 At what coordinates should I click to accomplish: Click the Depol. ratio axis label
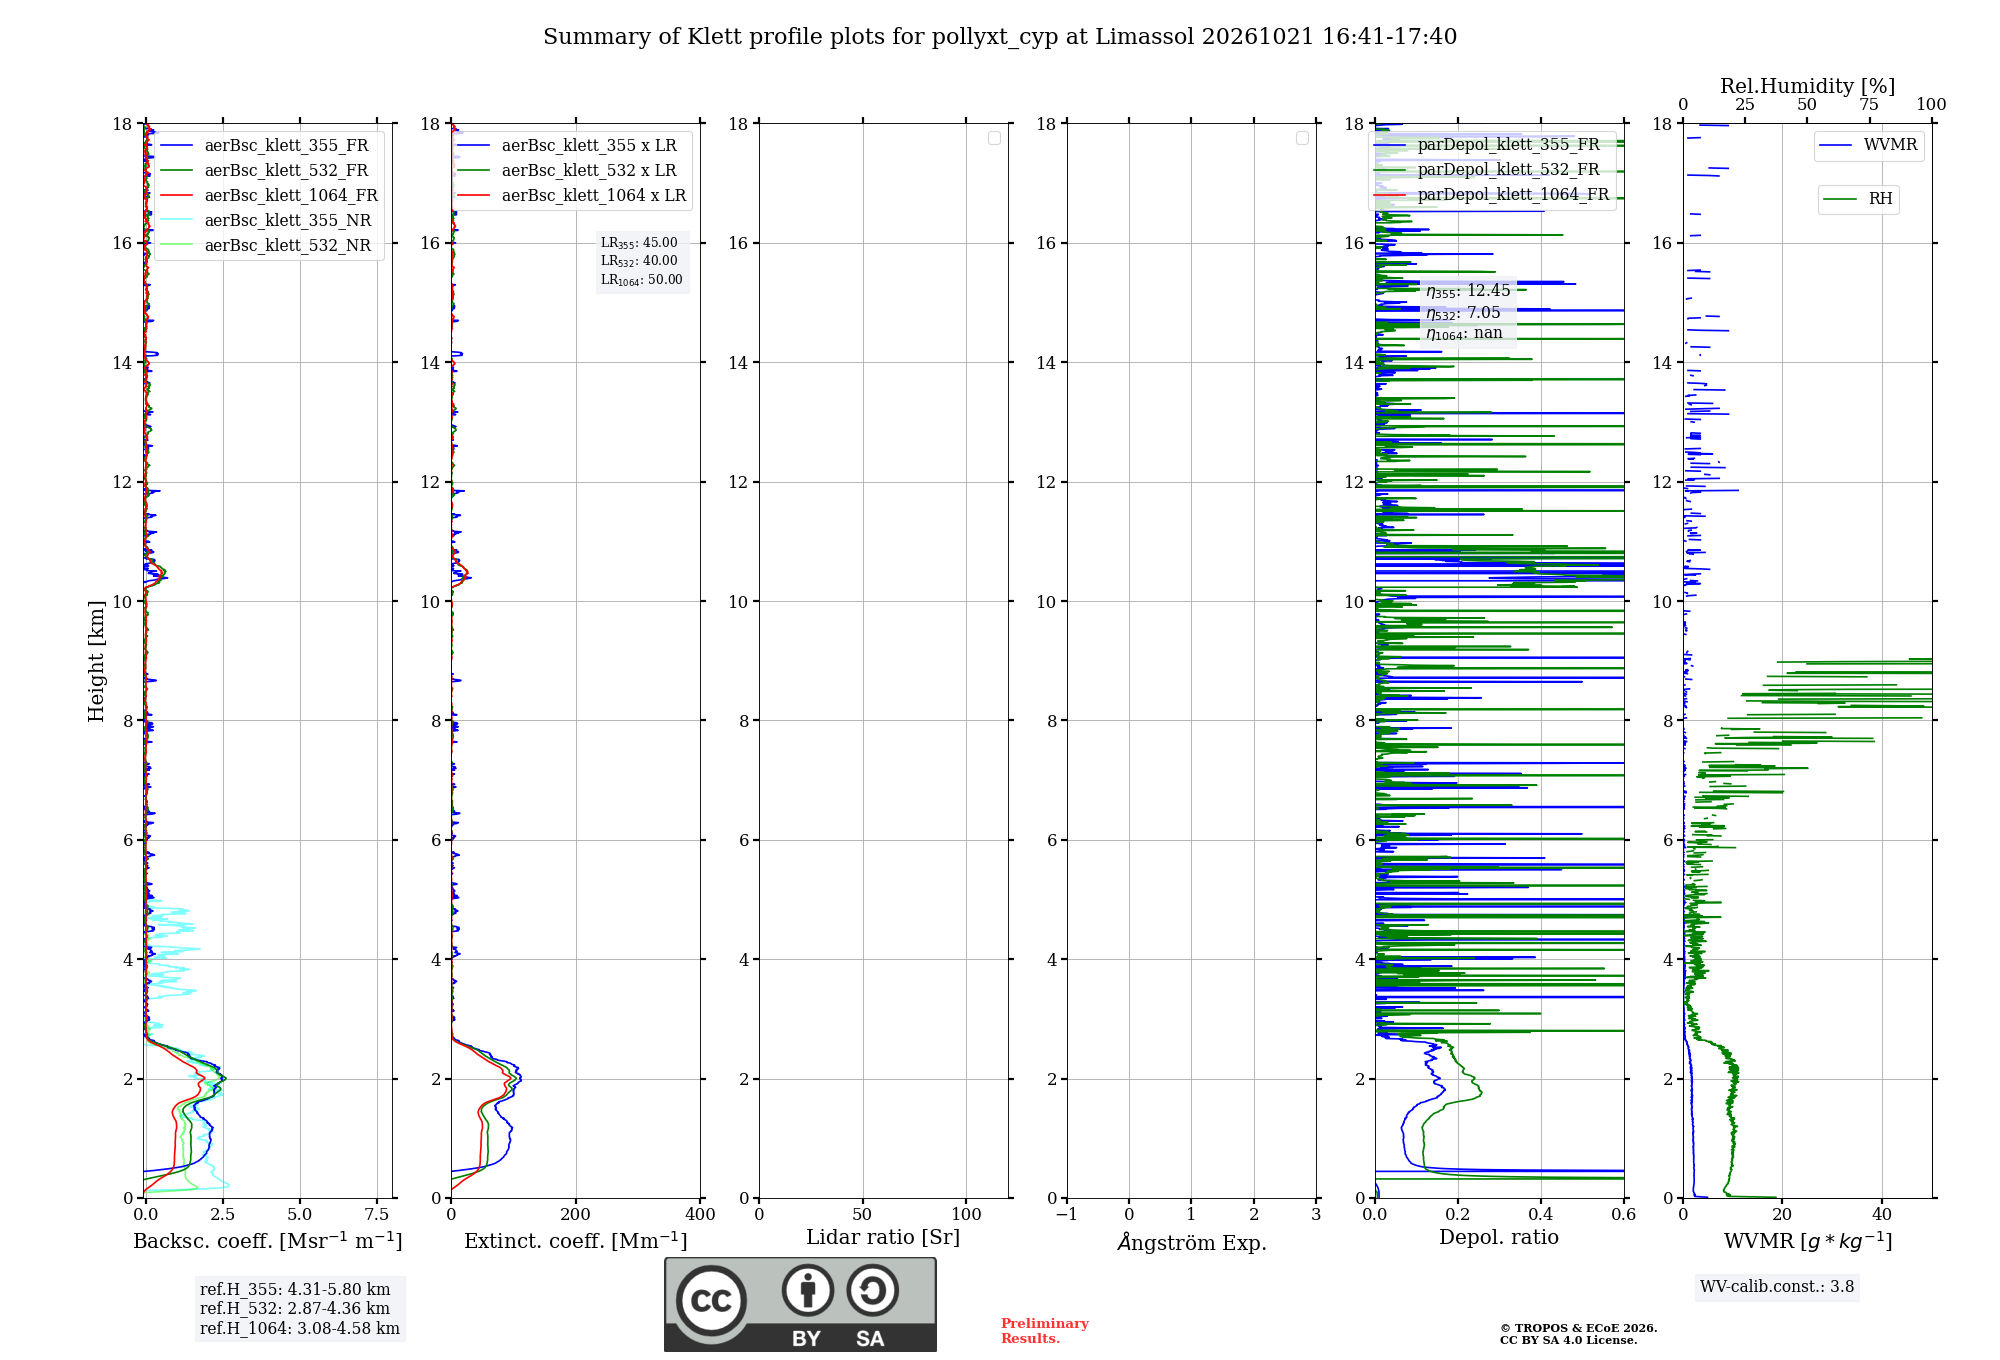(x=1499, y=1238)
